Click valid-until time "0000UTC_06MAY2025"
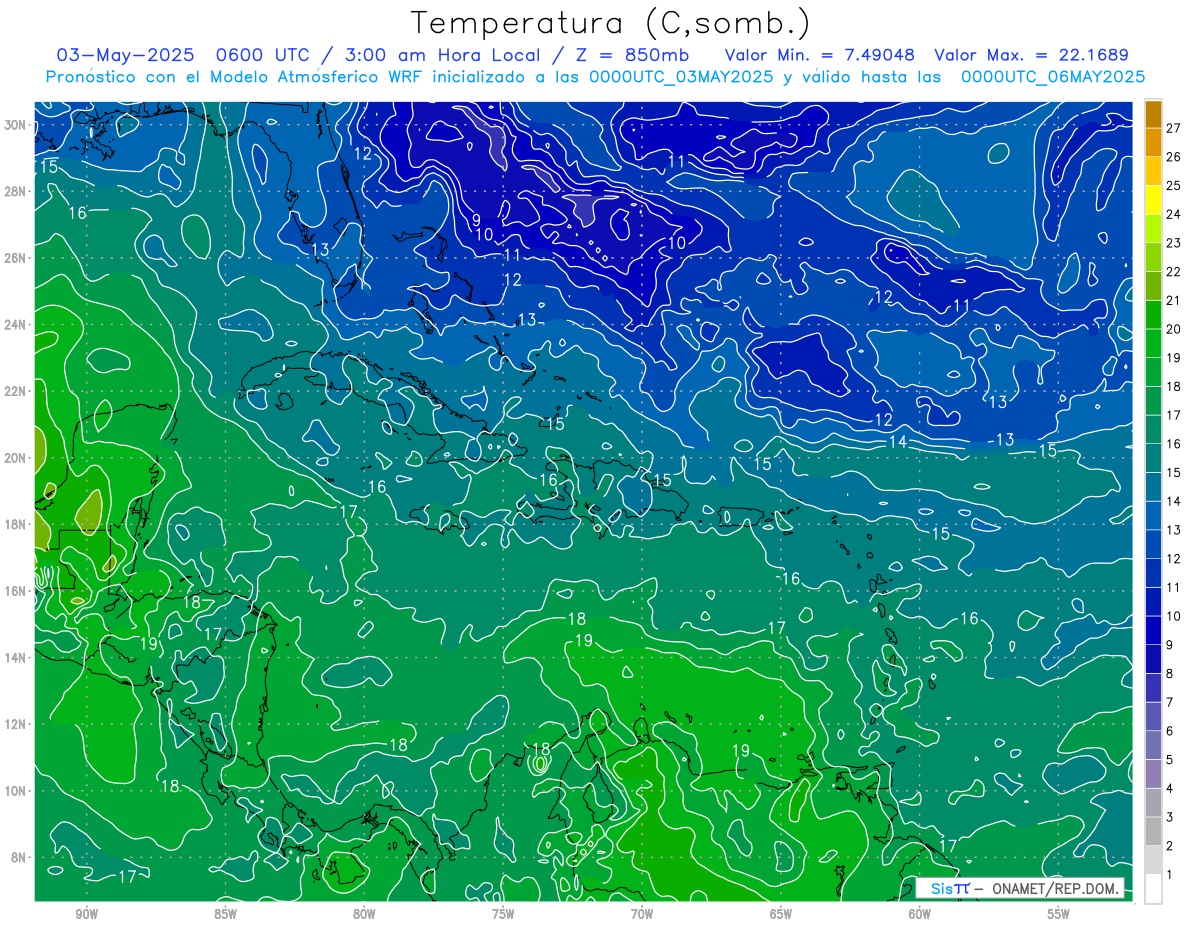This screenshot has width=1200, height=927. pyautogui.click(x=1053, y=77)
